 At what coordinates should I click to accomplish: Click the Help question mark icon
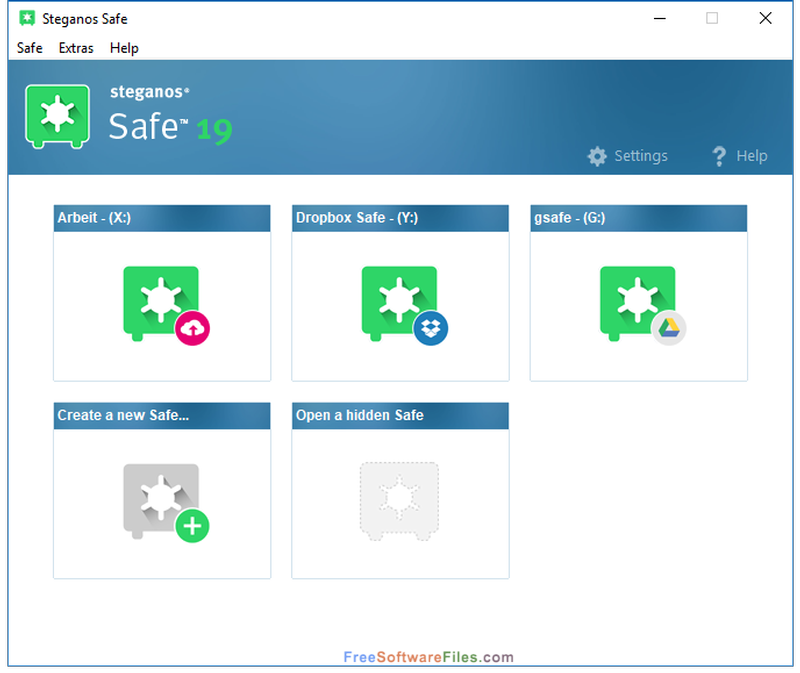point(719,156)
